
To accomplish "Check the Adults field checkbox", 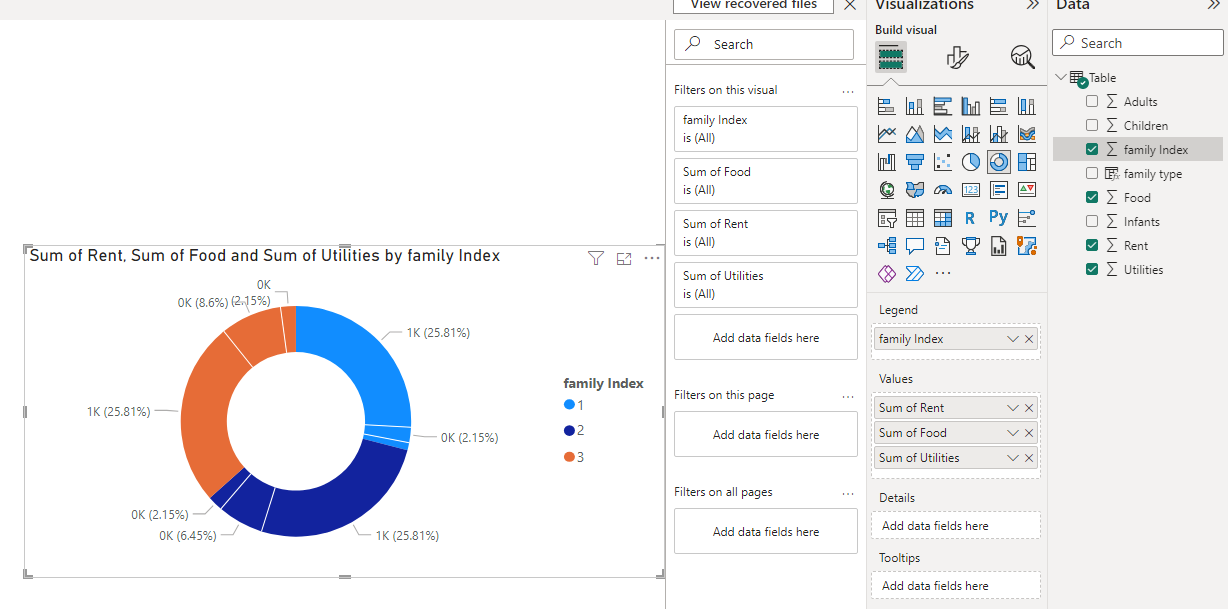I will click(1092, 101).
